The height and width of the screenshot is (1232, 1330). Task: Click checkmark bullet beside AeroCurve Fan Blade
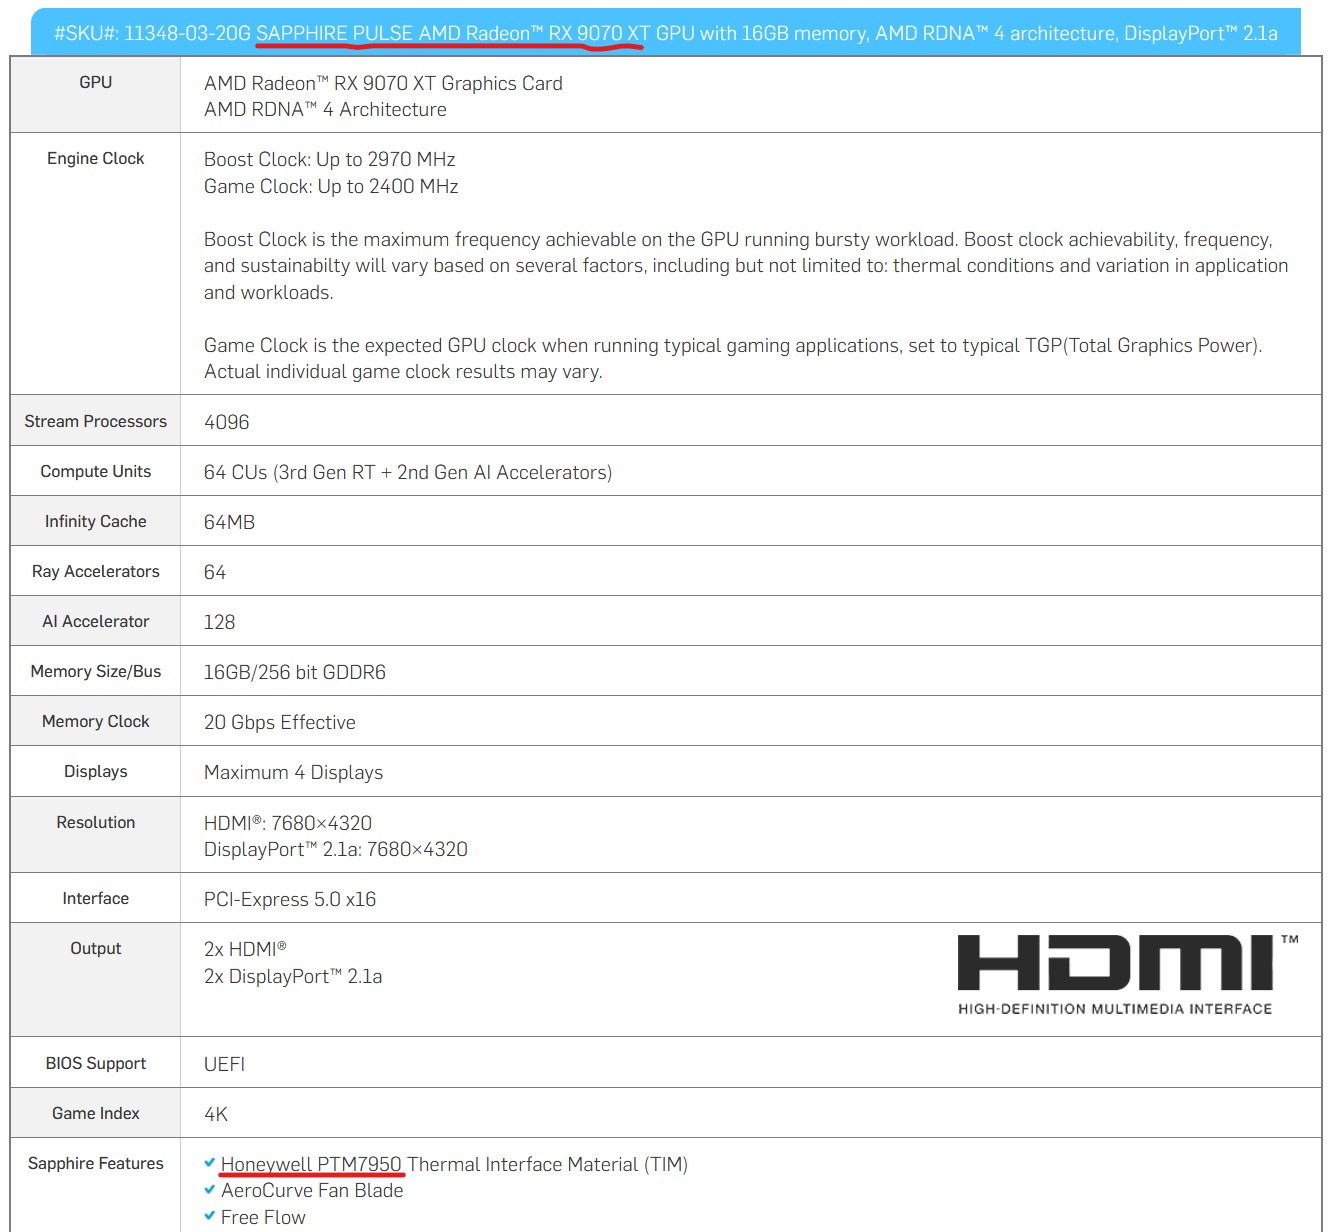tap(210, 1190)
